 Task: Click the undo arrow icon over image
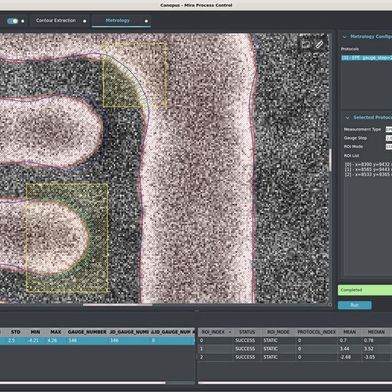[306, 44]
